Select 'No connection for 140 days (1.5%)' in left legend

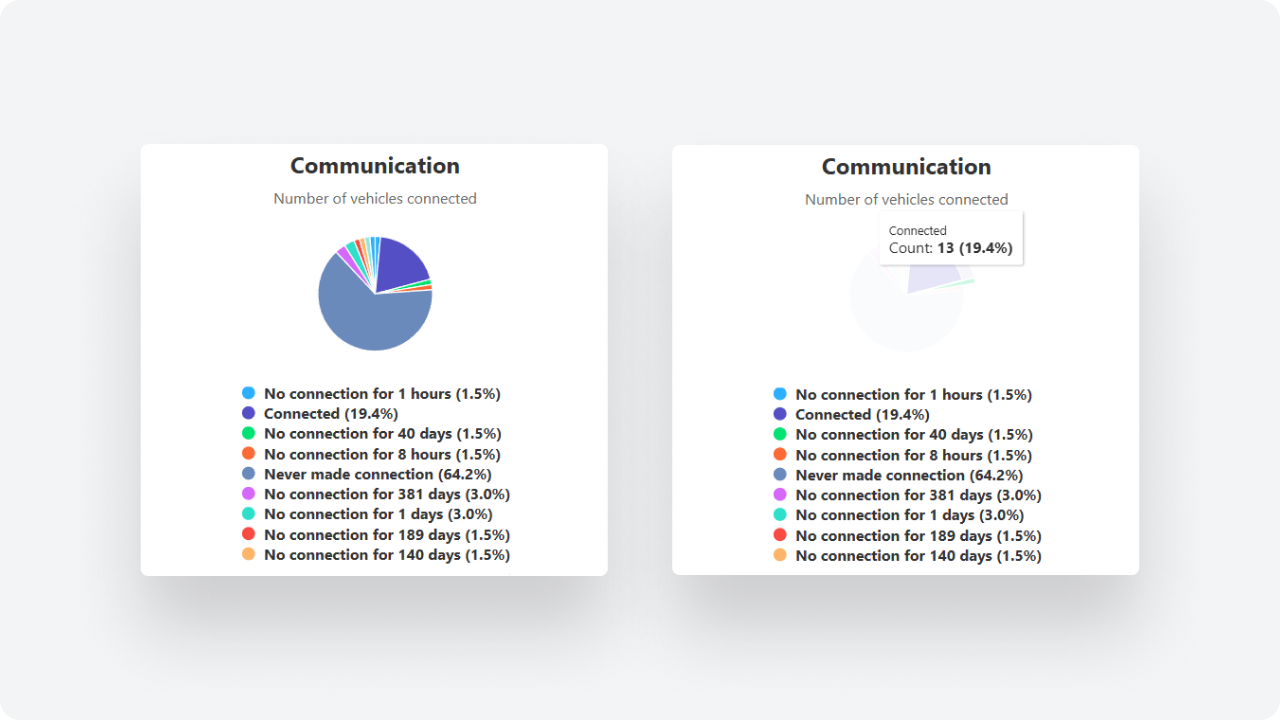[386, 555]
